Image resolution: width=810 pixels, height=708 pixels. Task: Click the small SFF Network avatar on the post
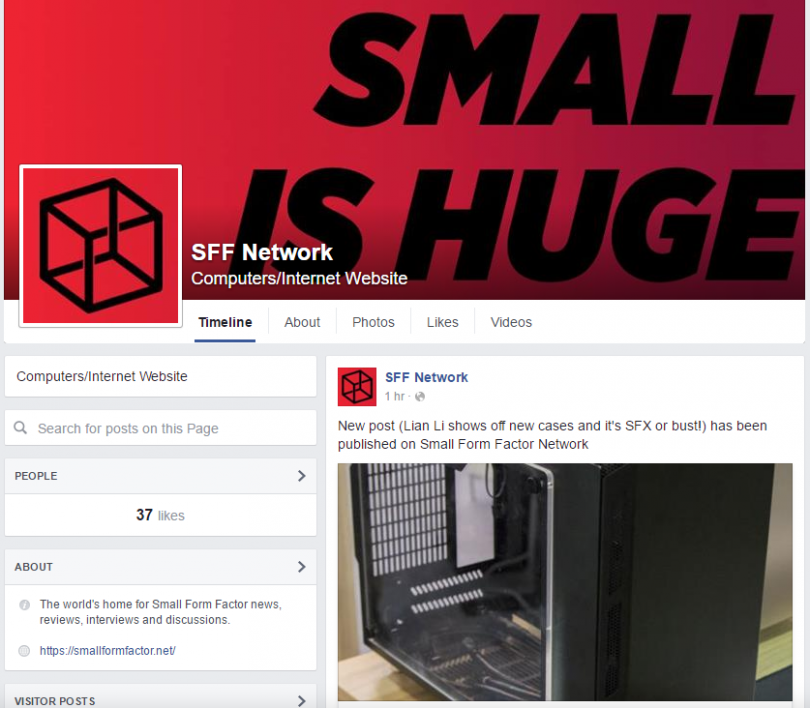[x=357, y=387]
